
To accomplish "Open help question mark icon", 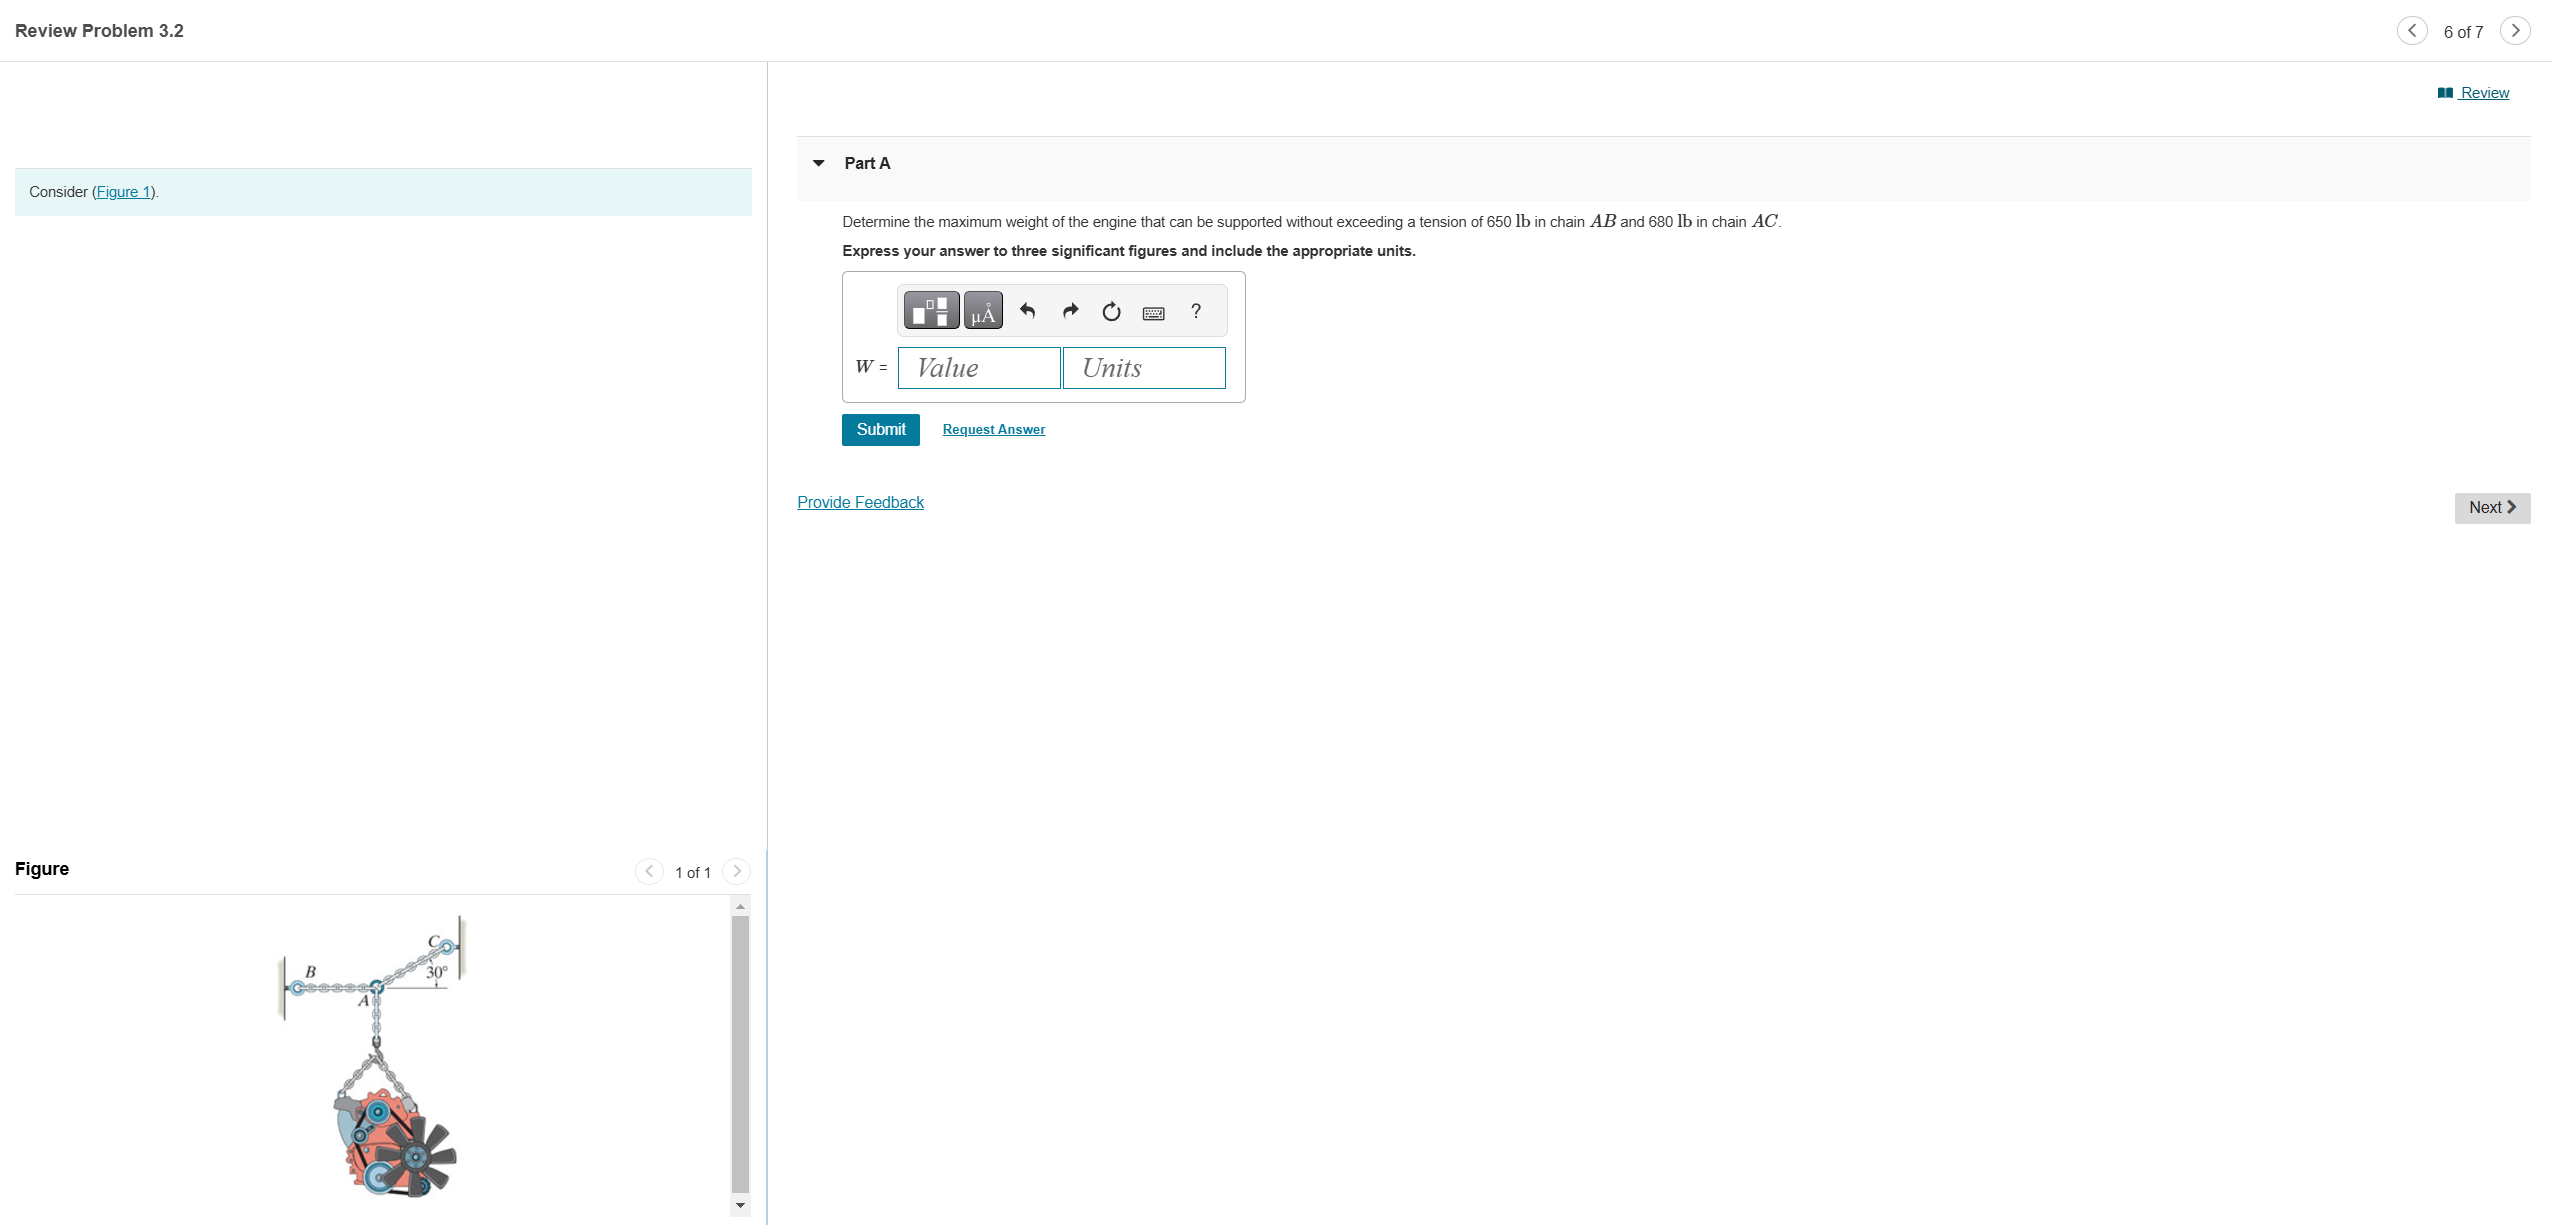I will point(1196,311).
